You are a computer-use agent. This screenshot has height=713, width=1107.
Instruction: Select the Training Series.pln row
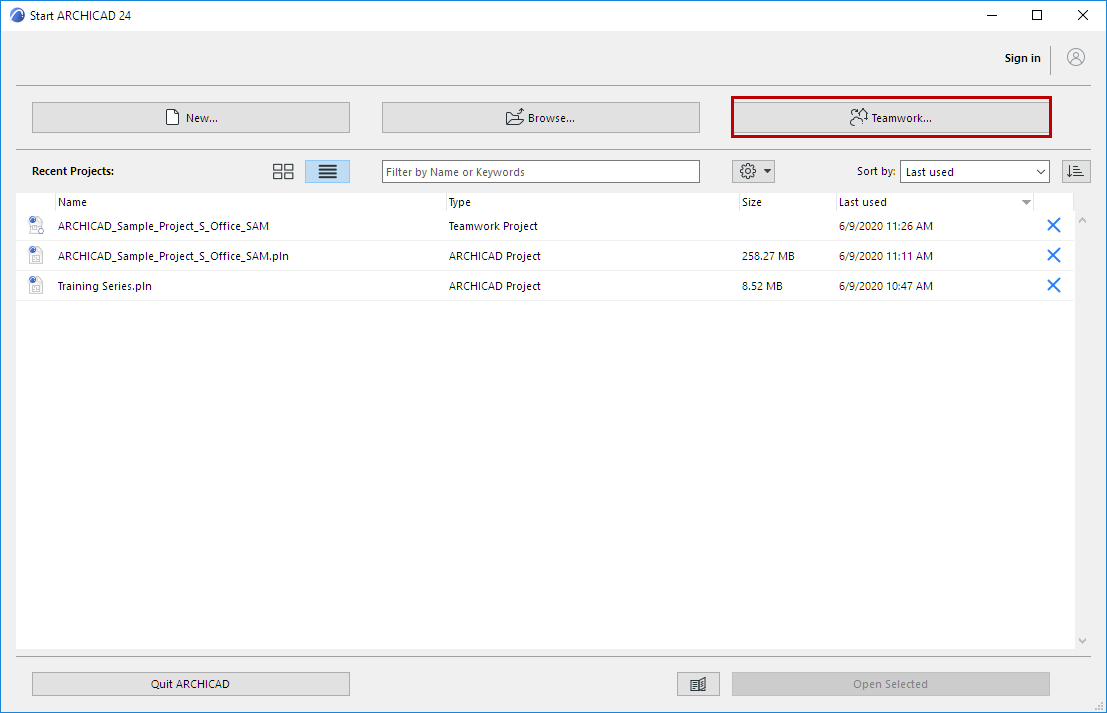pos(545,286)
